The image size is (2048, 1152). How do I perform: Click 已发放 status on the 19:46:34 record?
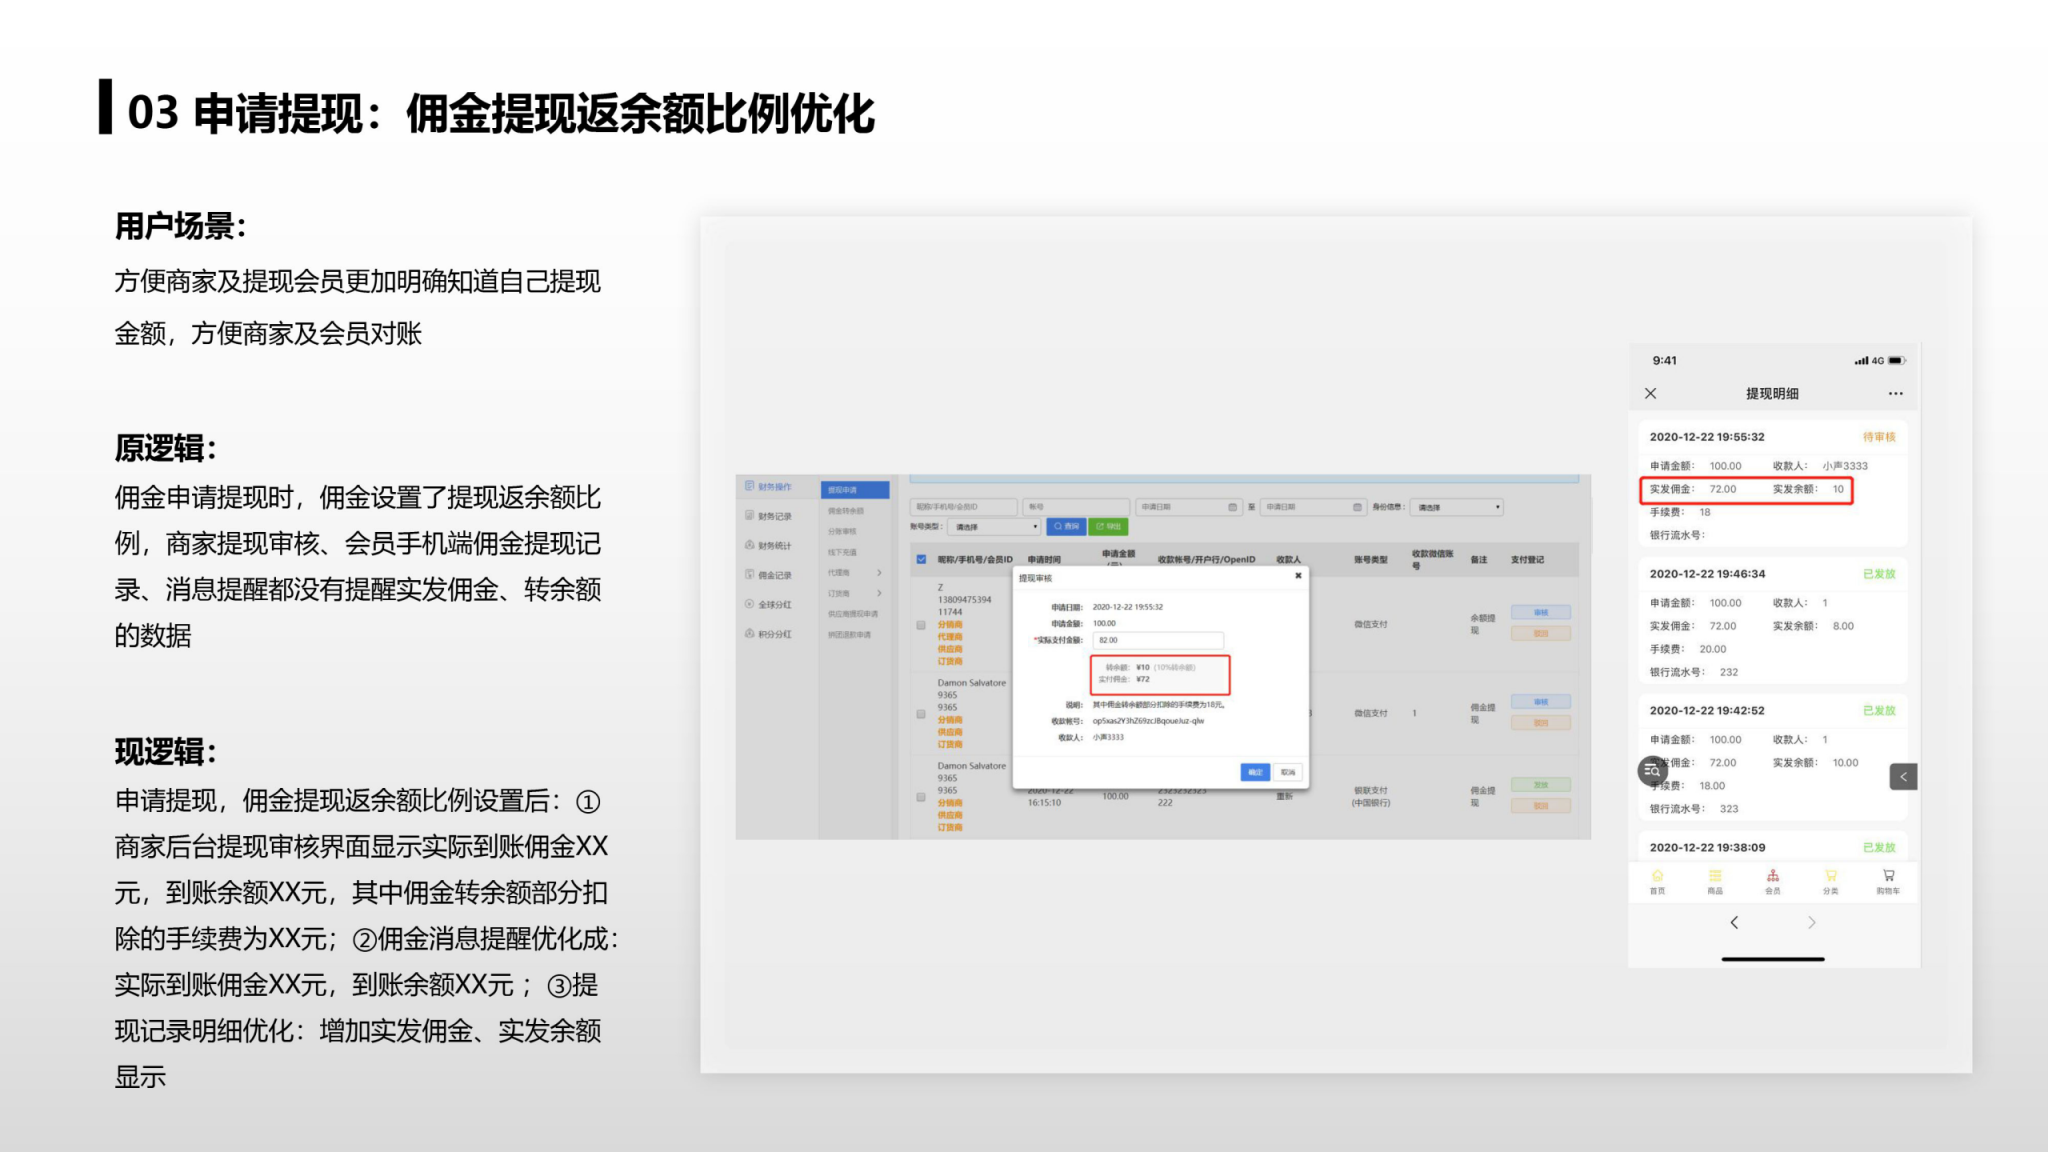click(1879, 574)
